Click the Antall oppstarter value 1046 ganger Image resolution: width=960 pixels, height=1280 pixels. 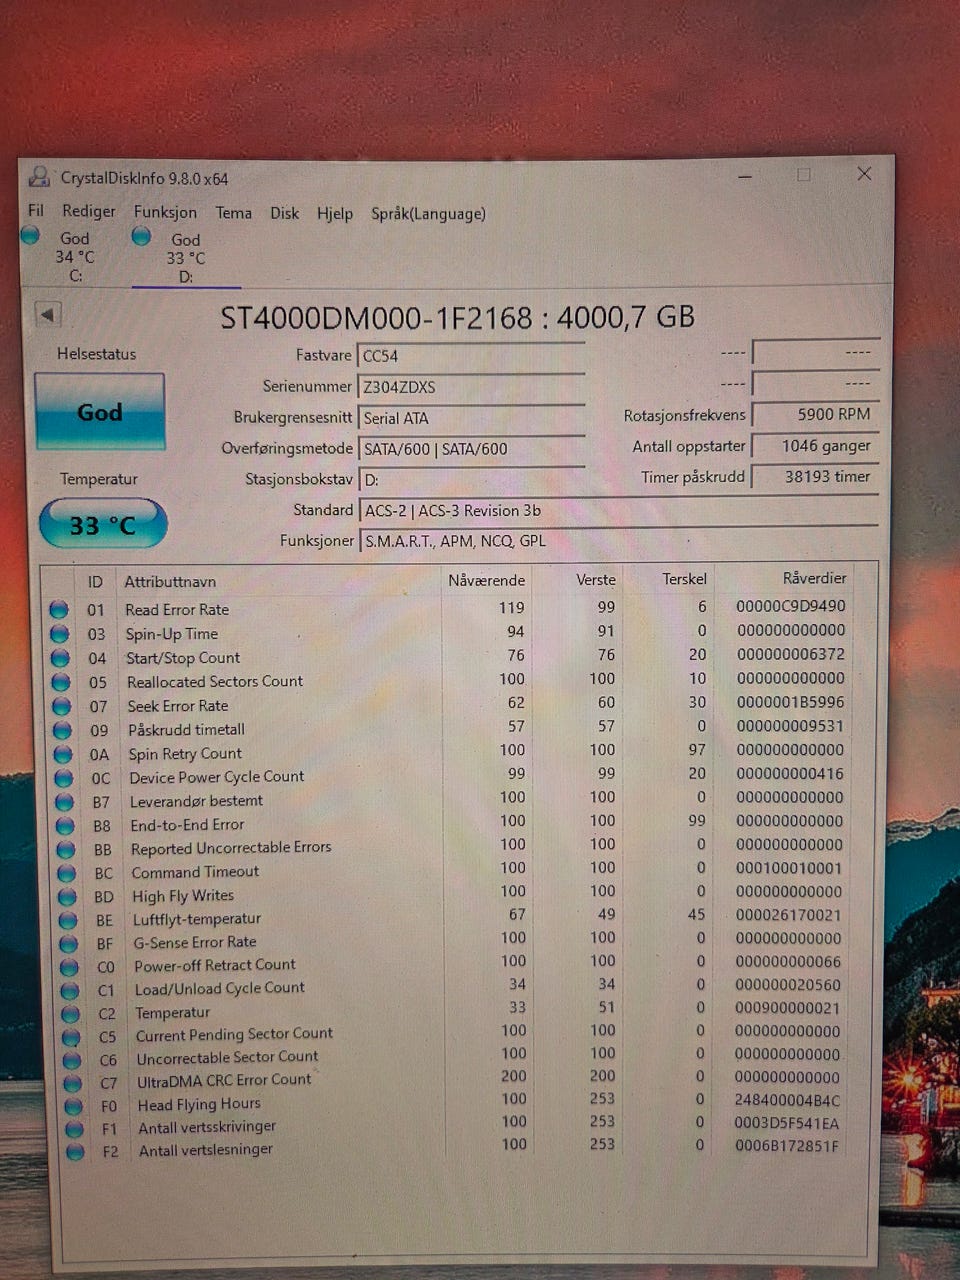(x=815, y=446)
